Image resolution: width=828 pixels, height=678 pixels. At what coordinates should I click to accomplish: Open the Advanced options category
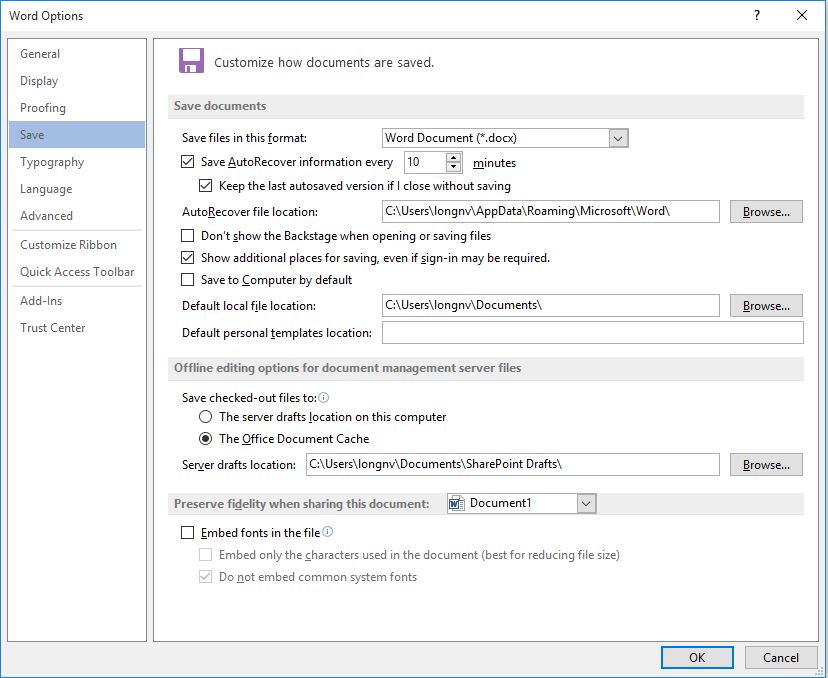(46, 216)
